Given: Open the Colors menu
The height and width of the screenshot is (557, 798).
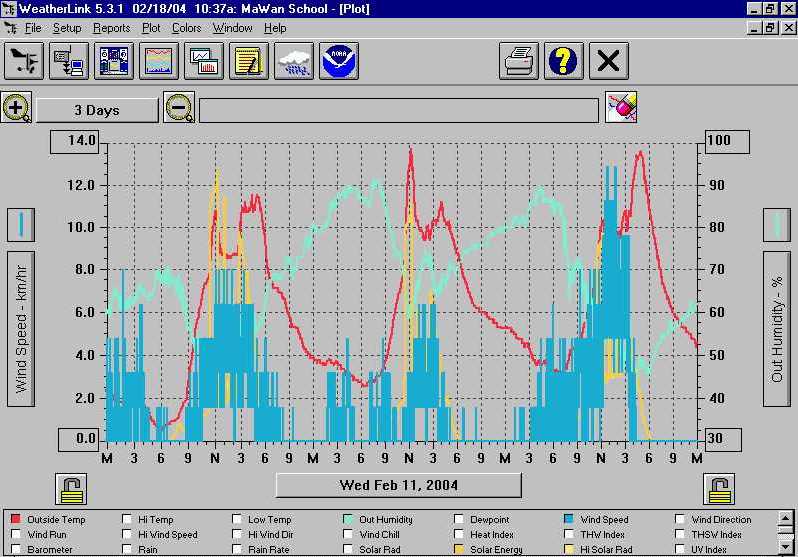Looking at the screenshot, I should [x=186, y=28].
